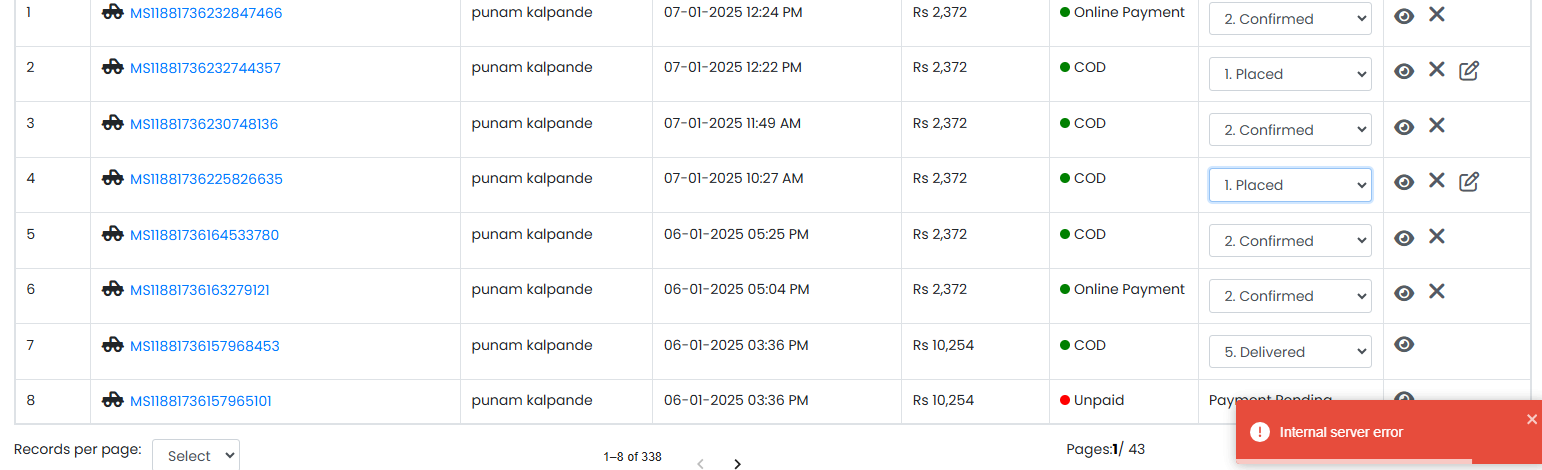This screenshot has width=1542, height=470.
Task: Click the cancel X for order MS11881736230748136
Action: click(x=1436, y=125)
